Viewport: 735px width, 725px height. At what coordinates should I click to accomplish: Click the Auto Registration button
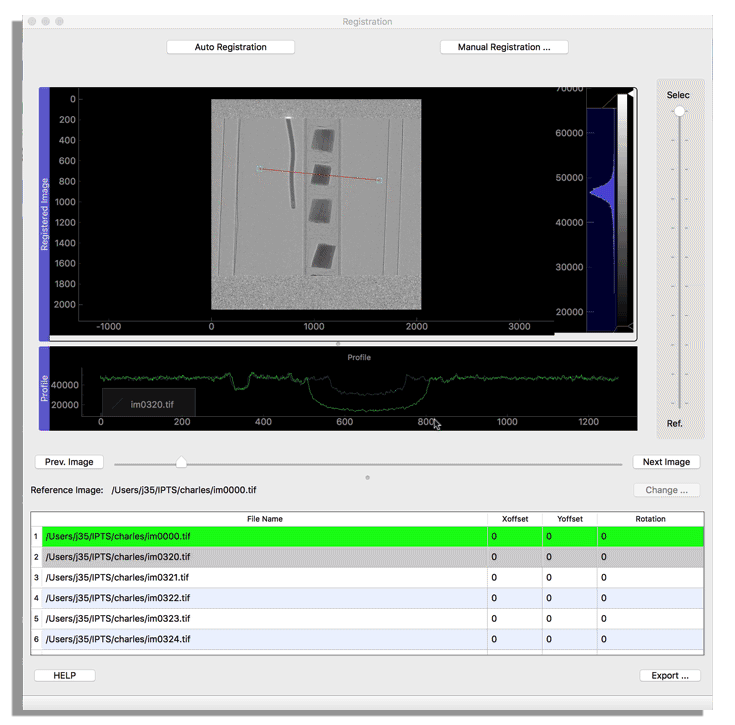pyautogui.click(x=230, y=47)
